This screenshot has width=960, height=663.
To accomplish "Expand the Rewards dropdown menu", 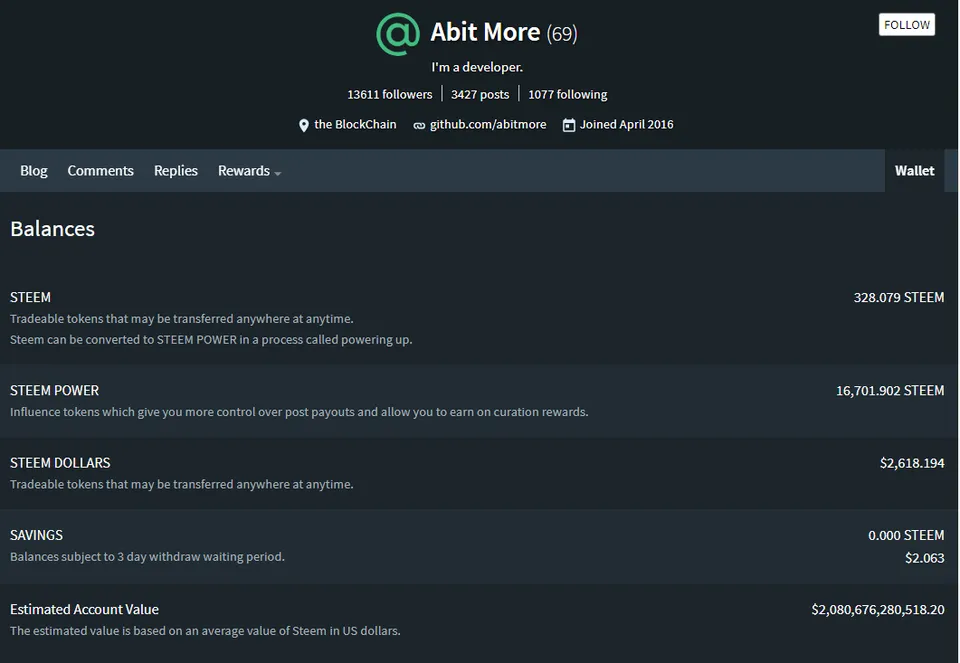I will point(249,171).
